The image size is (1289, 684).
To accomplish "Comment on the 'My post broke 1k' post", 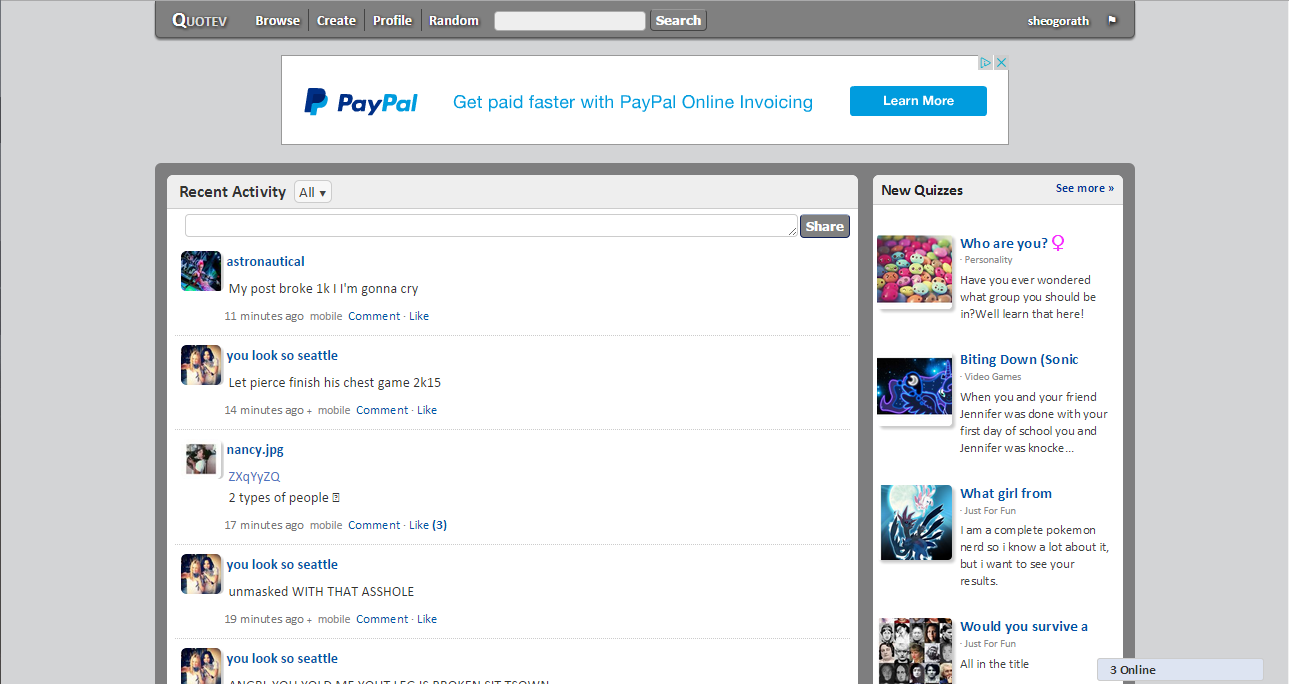I will (374, 316).
